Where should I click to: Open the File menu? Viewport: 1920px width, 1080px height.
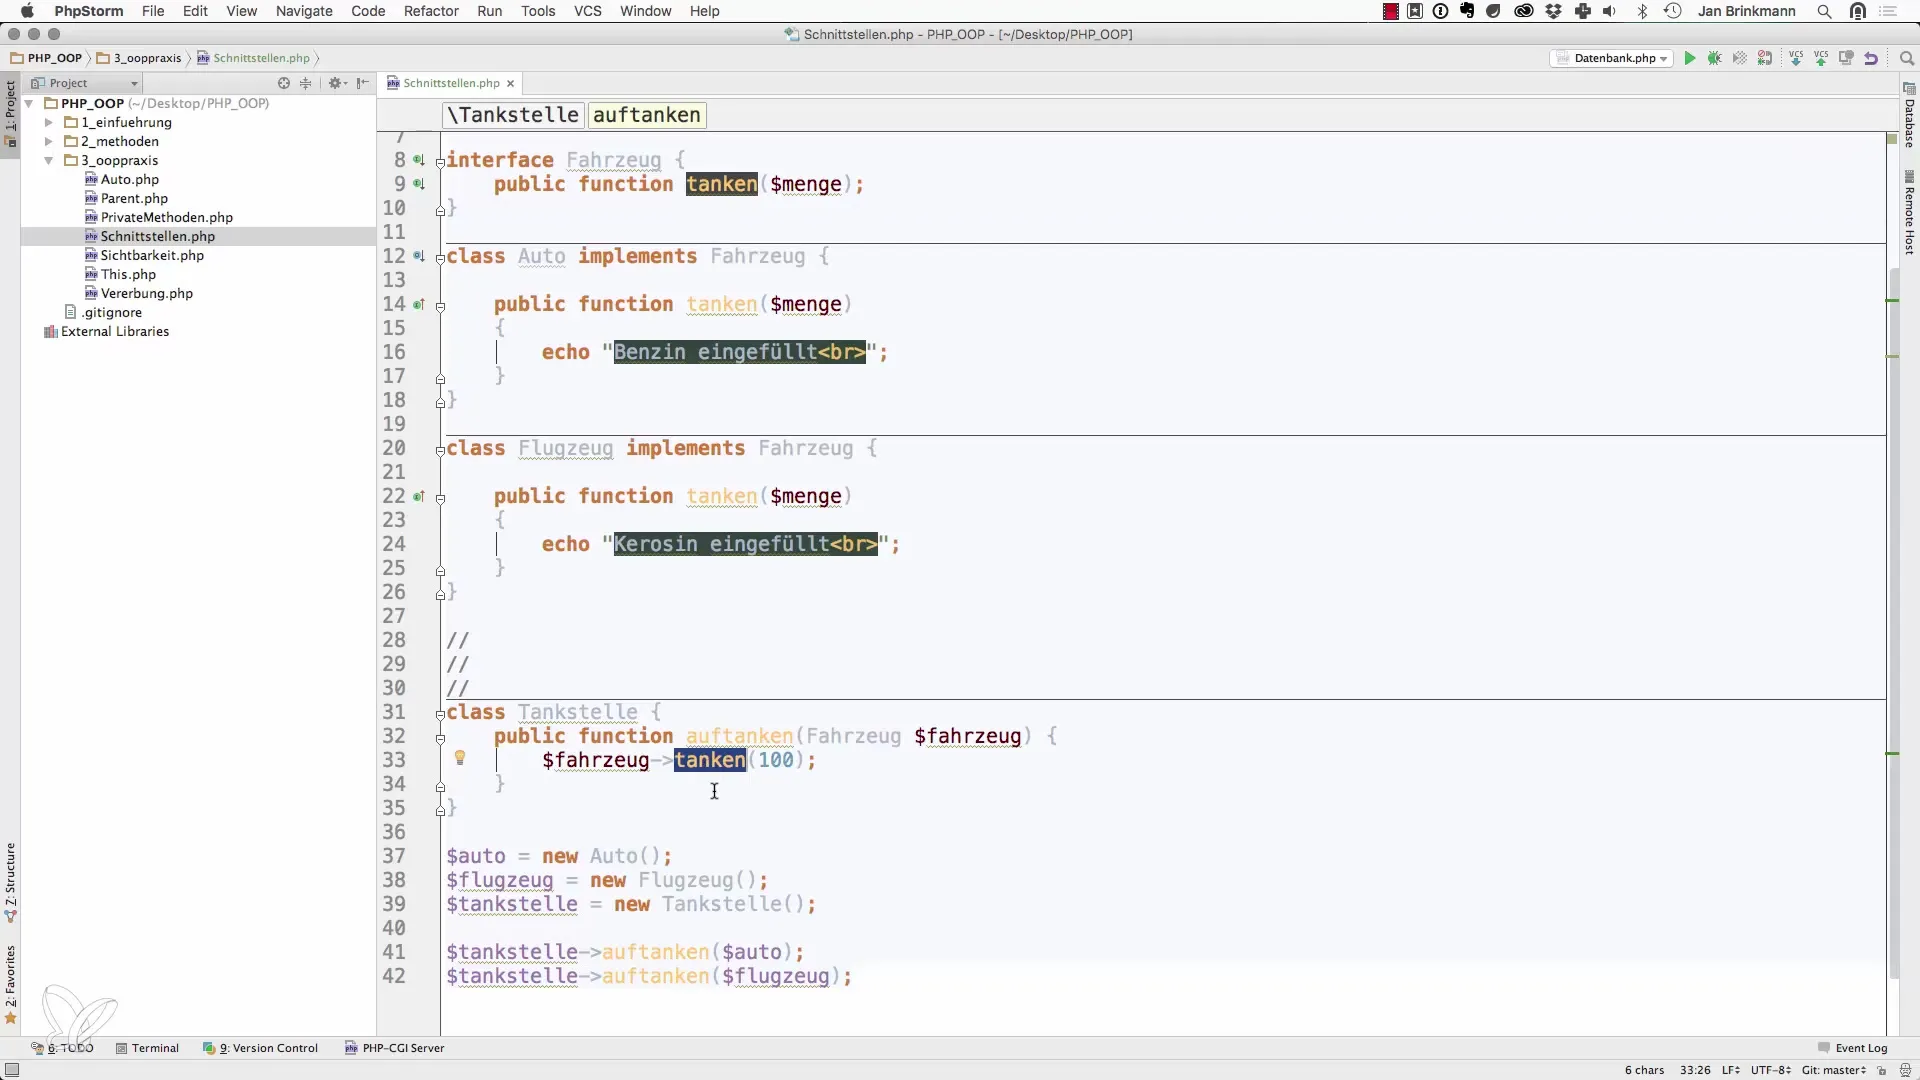pos(153,11)
